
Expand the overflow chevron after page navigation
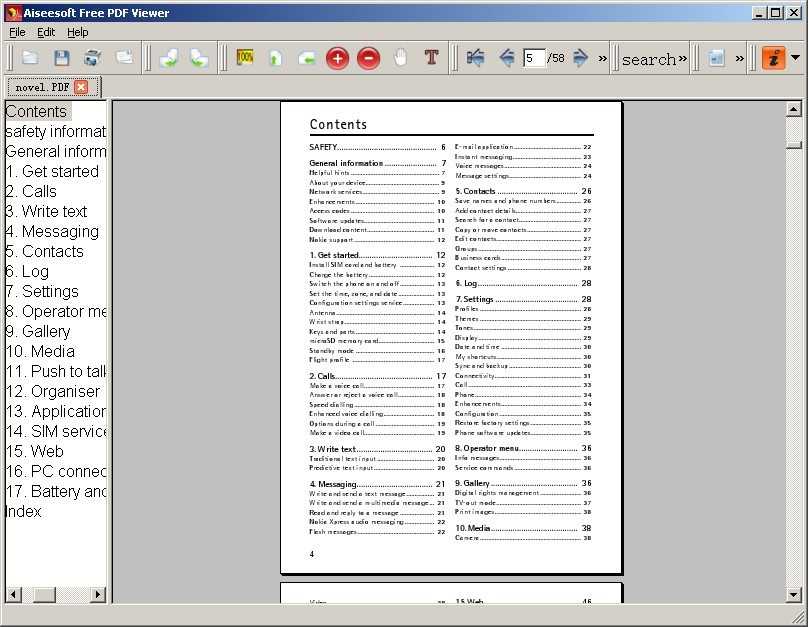click(602, 58)
